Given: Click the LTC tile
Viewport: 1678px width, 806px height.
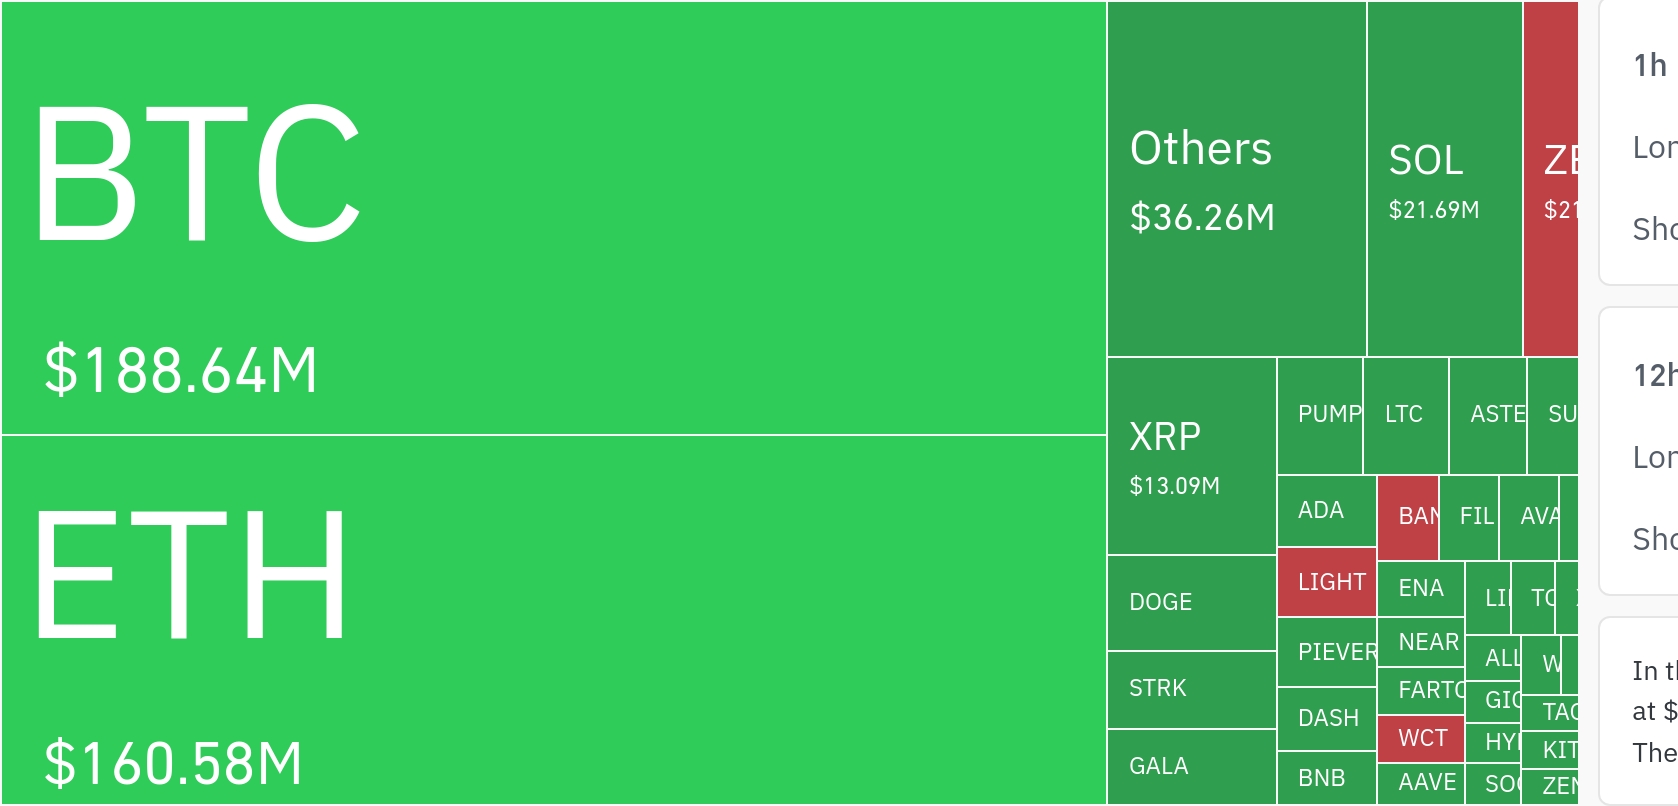Looking at the screenshot, I should point(1405,416).
